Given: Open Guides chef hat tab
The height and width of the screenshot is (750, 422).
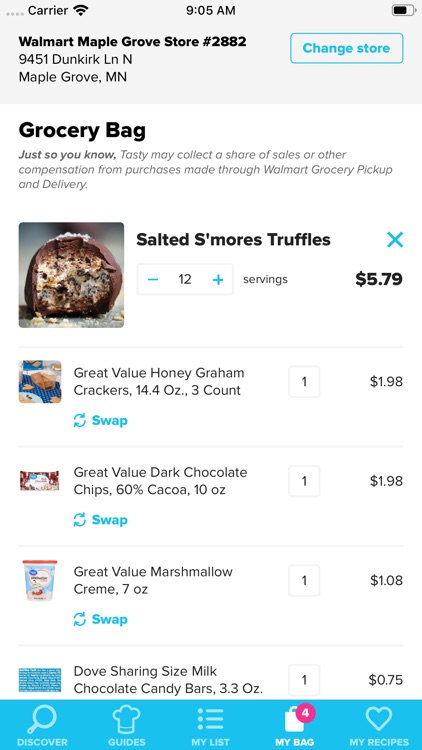Looking at the screenshot, I should [126, 725].
